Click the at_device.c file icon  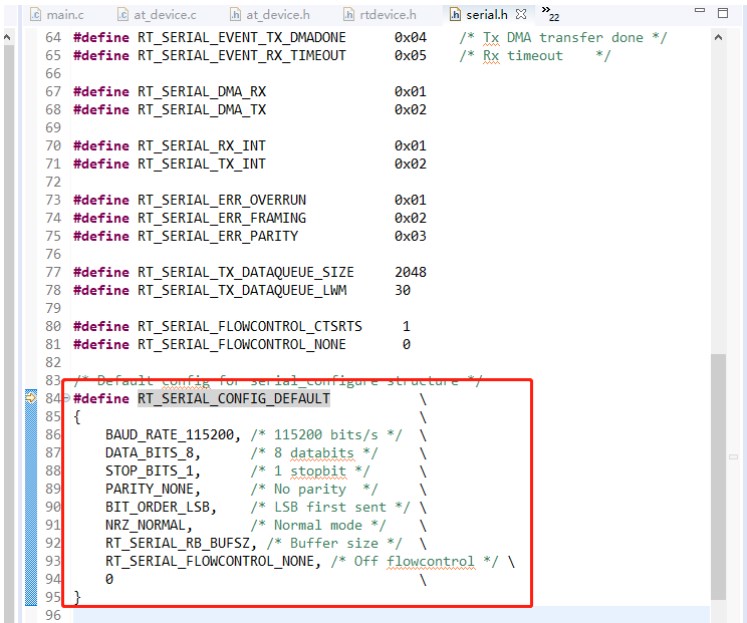click(123, 15)
